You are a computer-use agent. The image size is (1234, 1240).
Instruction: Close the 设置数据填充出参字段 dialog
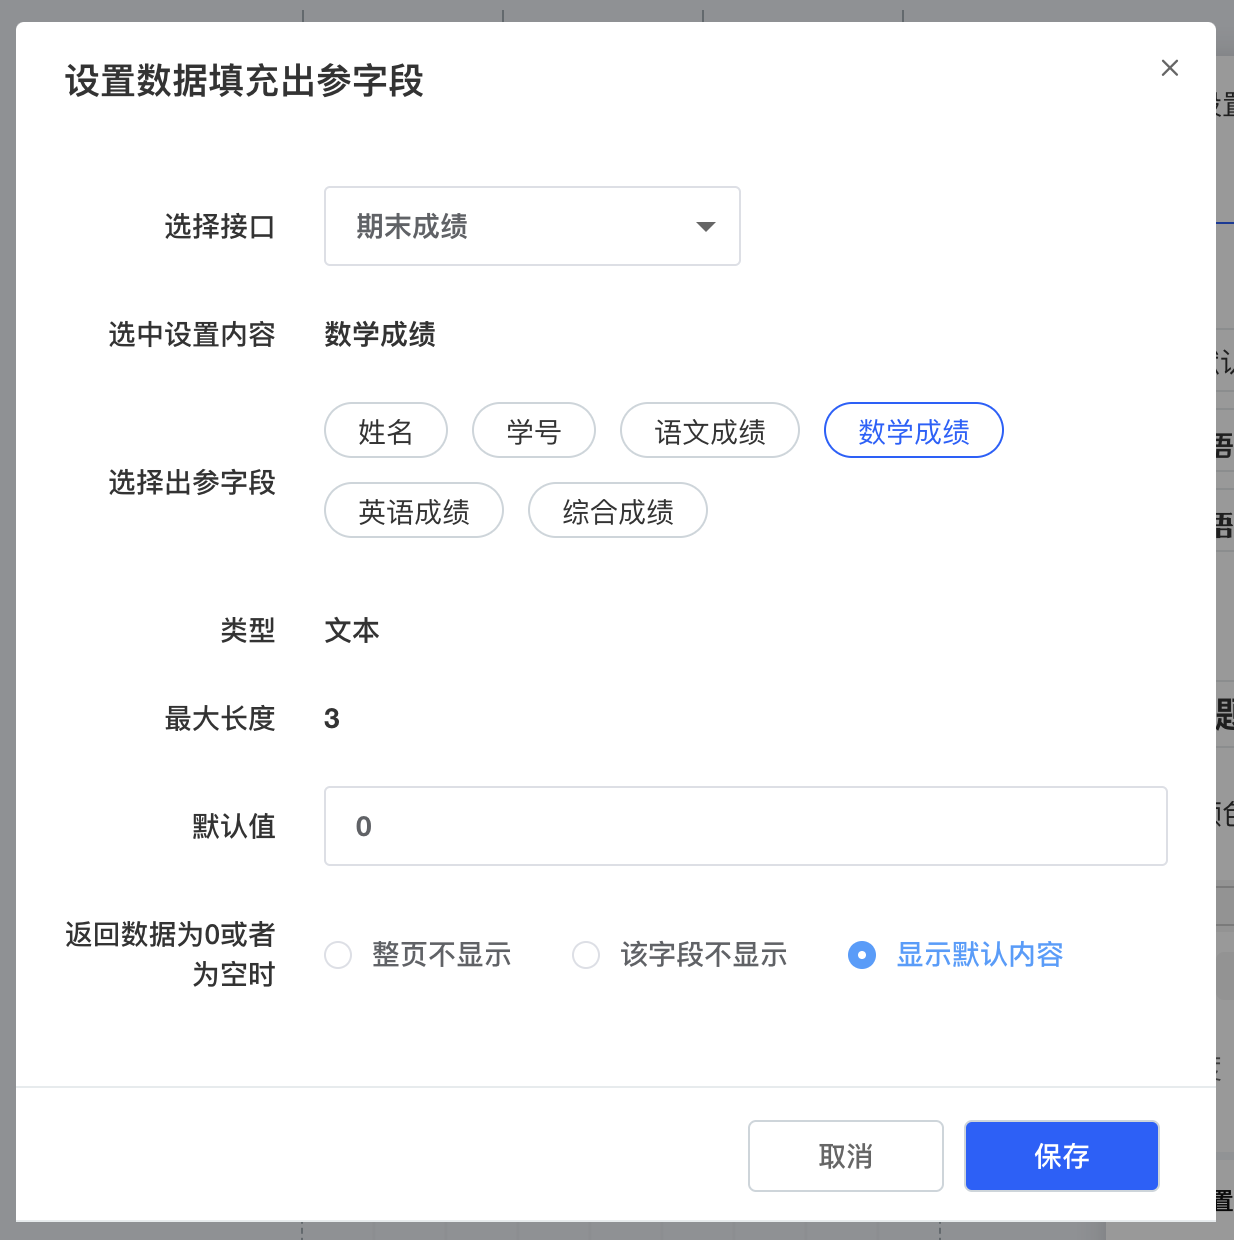pos(1169,68)
